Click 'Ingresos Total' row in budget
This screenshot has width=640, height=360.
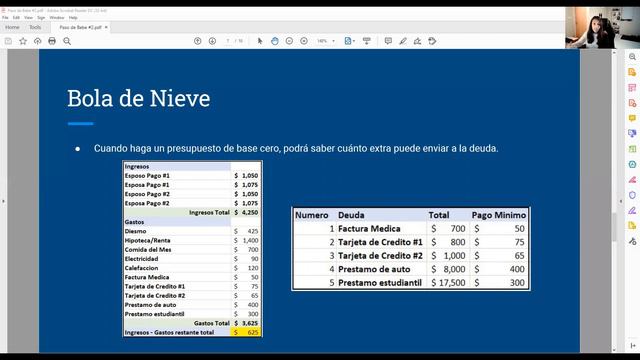point(192,212)
